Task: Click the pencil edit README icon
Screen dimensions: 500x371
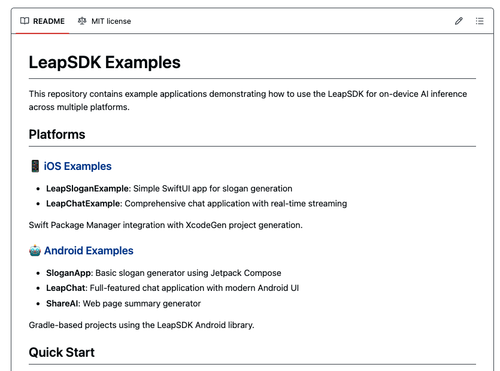Action: (459, 21)
